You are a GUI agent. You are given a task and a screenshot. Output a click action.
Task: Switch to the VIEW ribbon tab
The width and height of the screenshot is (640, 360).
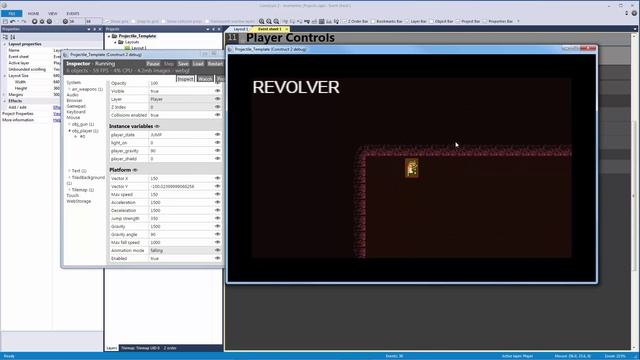point(53,13)
